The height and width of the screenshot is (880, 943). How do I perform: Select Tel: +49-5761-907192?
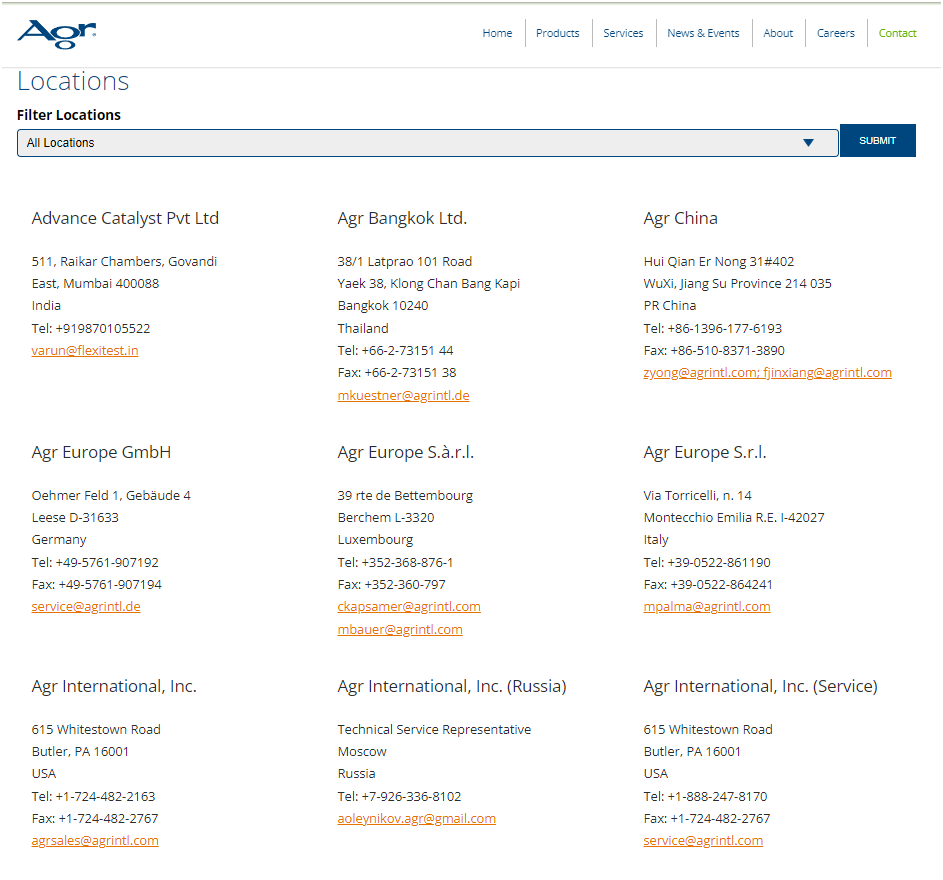pos(95,562)
